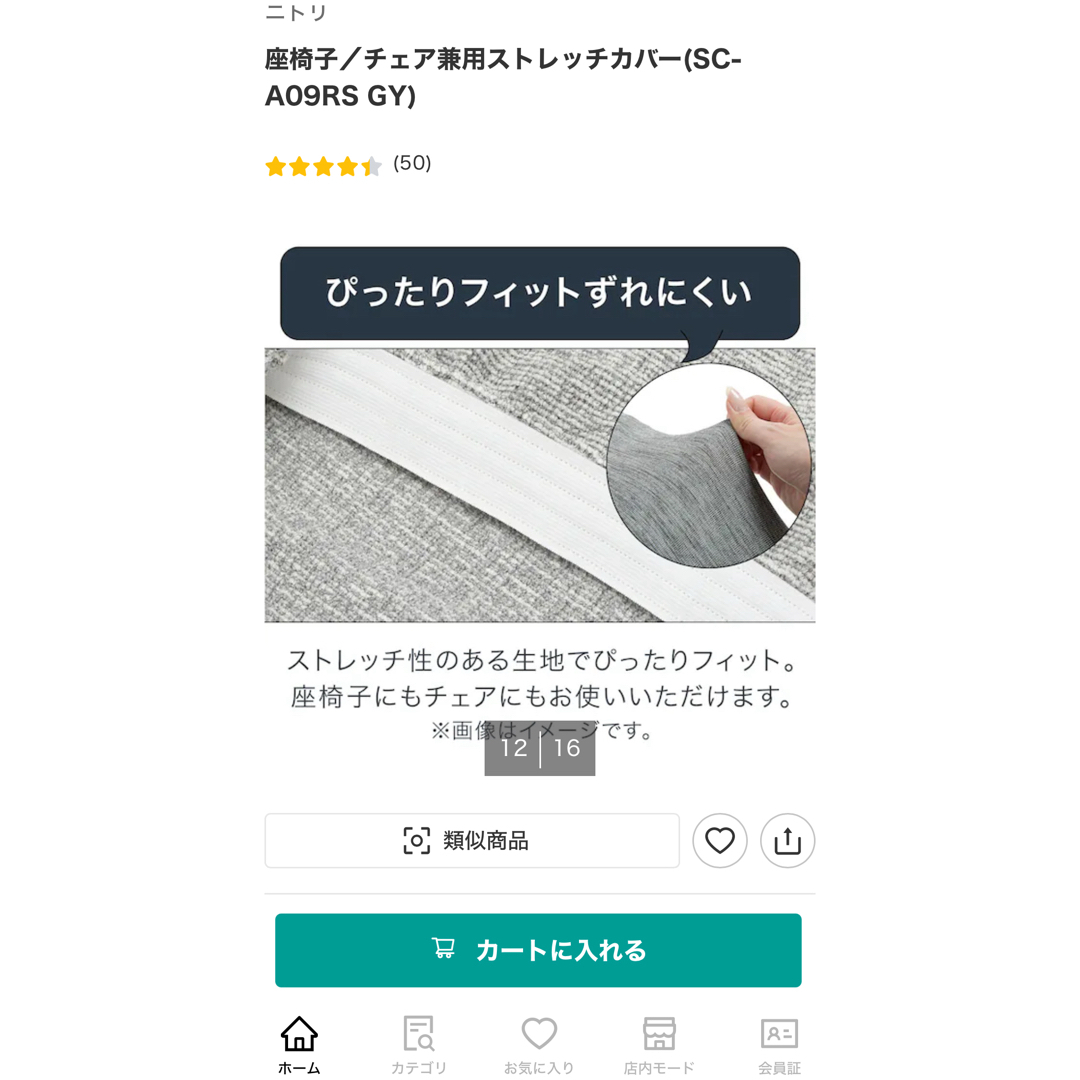
Task: Open 会員証 membership card icon
Action: point(779,1033)
